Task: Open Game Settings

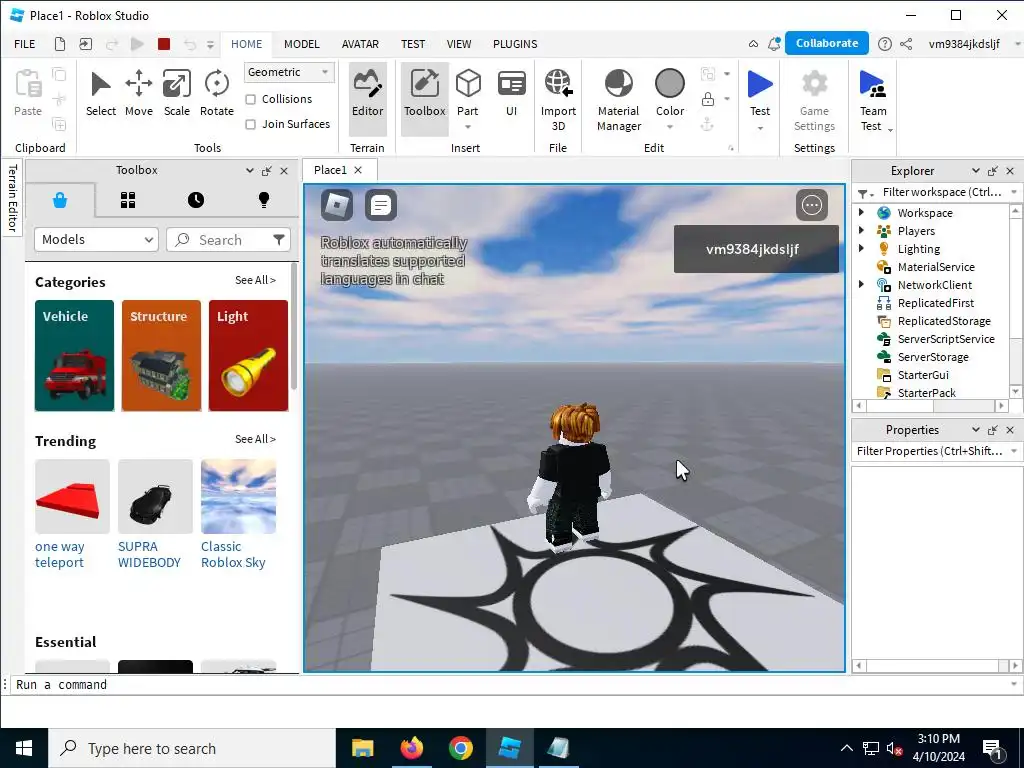Action: 814,101
